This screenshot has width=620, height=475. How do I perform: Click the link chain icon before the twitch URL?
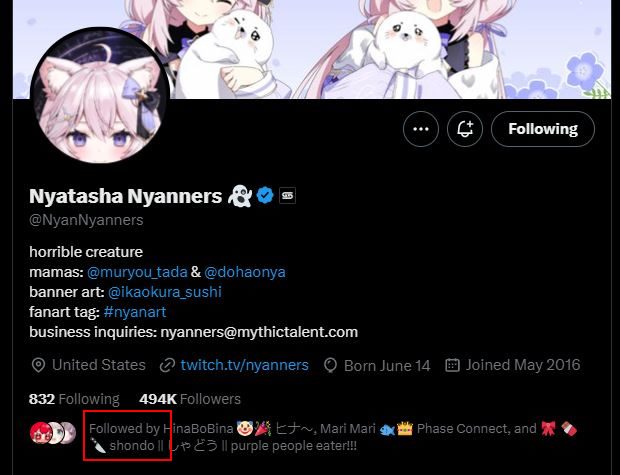click(167, 365)
